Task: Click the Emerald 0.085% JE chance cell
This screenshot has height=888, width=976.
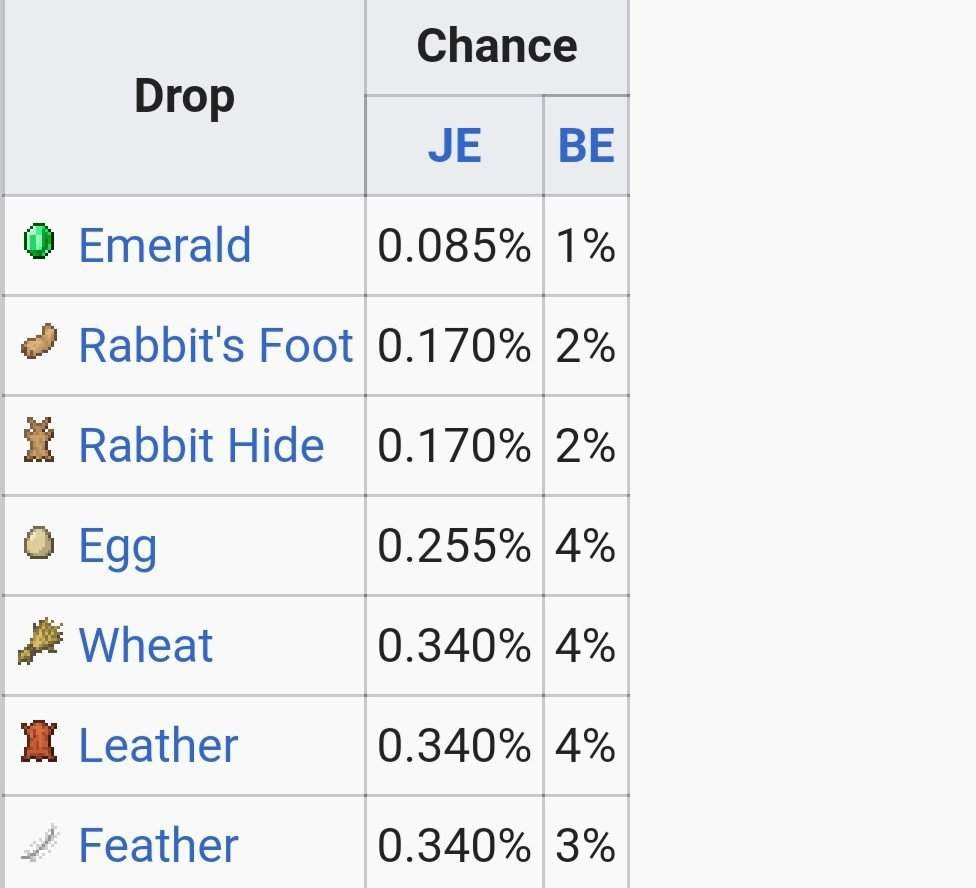Action: 454,246
